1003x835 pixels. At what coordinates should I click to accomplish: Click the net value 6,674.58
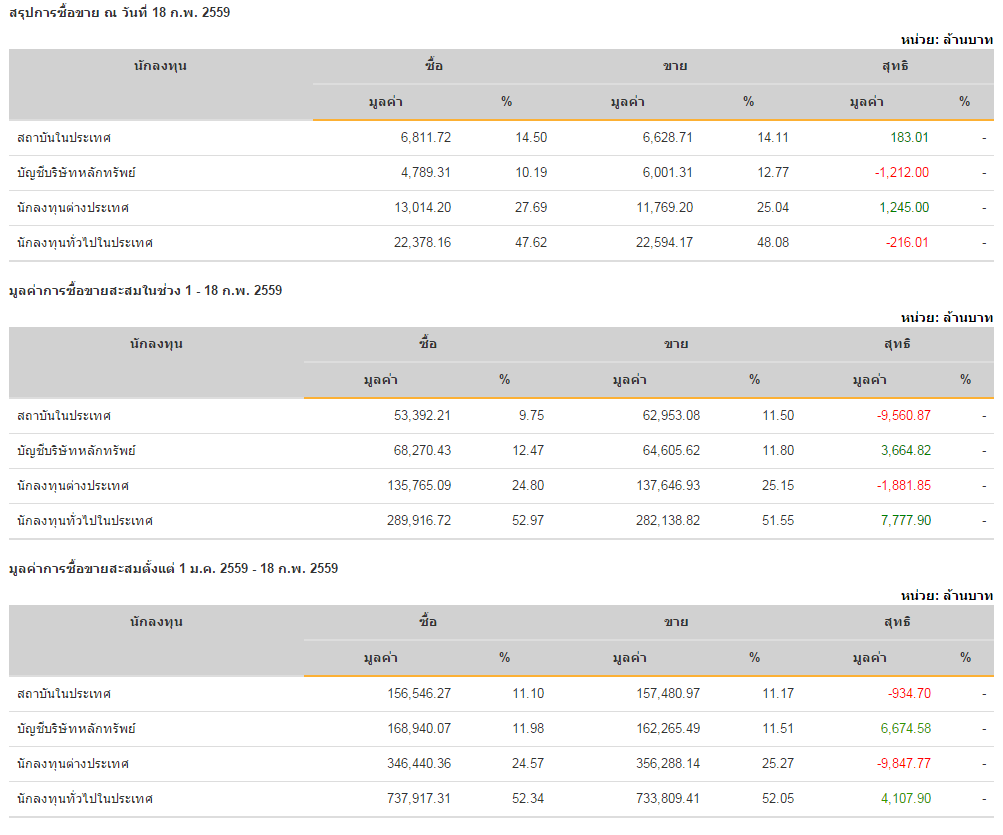pyautogui.click(x=905, y=729)
